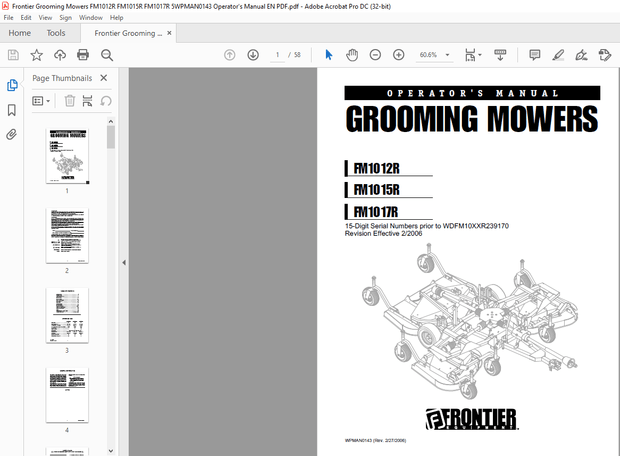The height and width of the screenshot is (456, 620).
Task: Click thumbnails scrollbar down arrow
Action: [111, 451]
